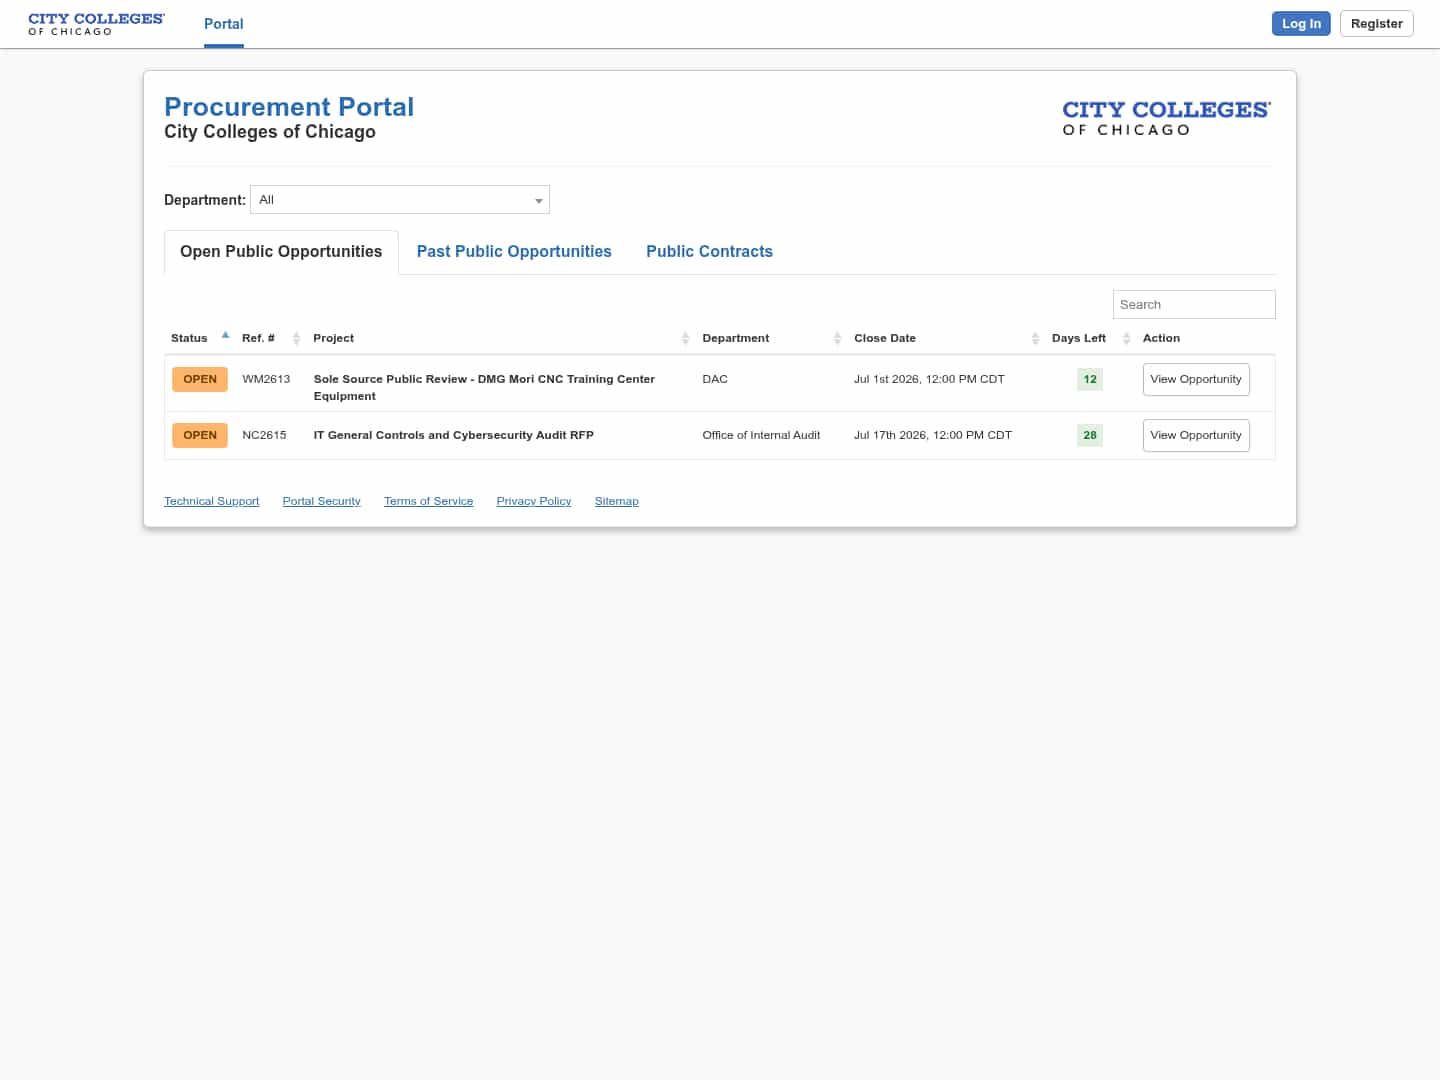
Task: Click Office of Internal Audit cell
Action: [761, 435]
